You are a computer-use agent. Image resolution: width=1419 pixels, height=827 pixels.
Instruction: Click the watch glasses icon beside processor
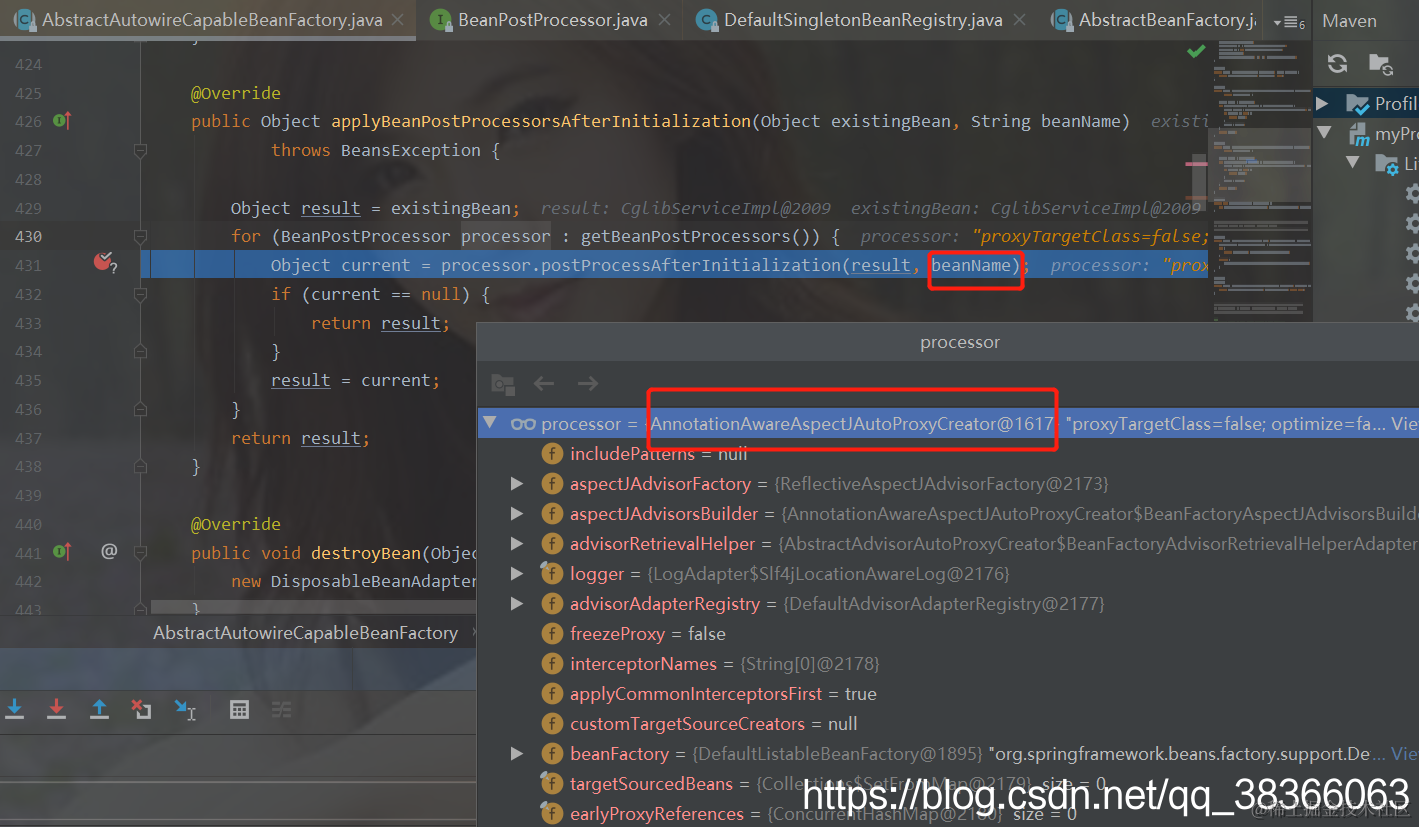[523, 424]
